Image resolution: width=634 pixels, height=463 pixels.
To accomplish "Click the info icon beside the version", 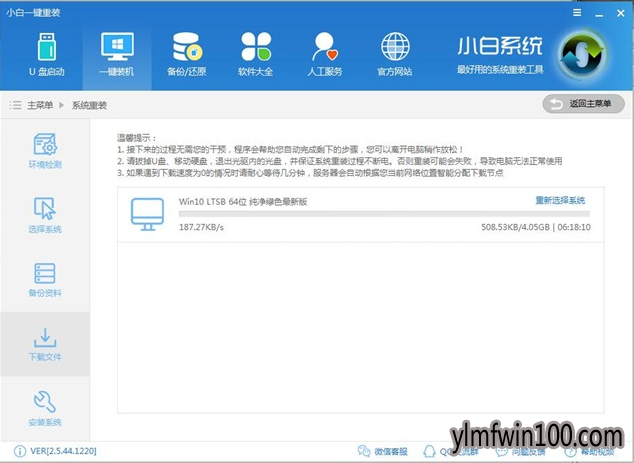I will (x=19, y=451).
